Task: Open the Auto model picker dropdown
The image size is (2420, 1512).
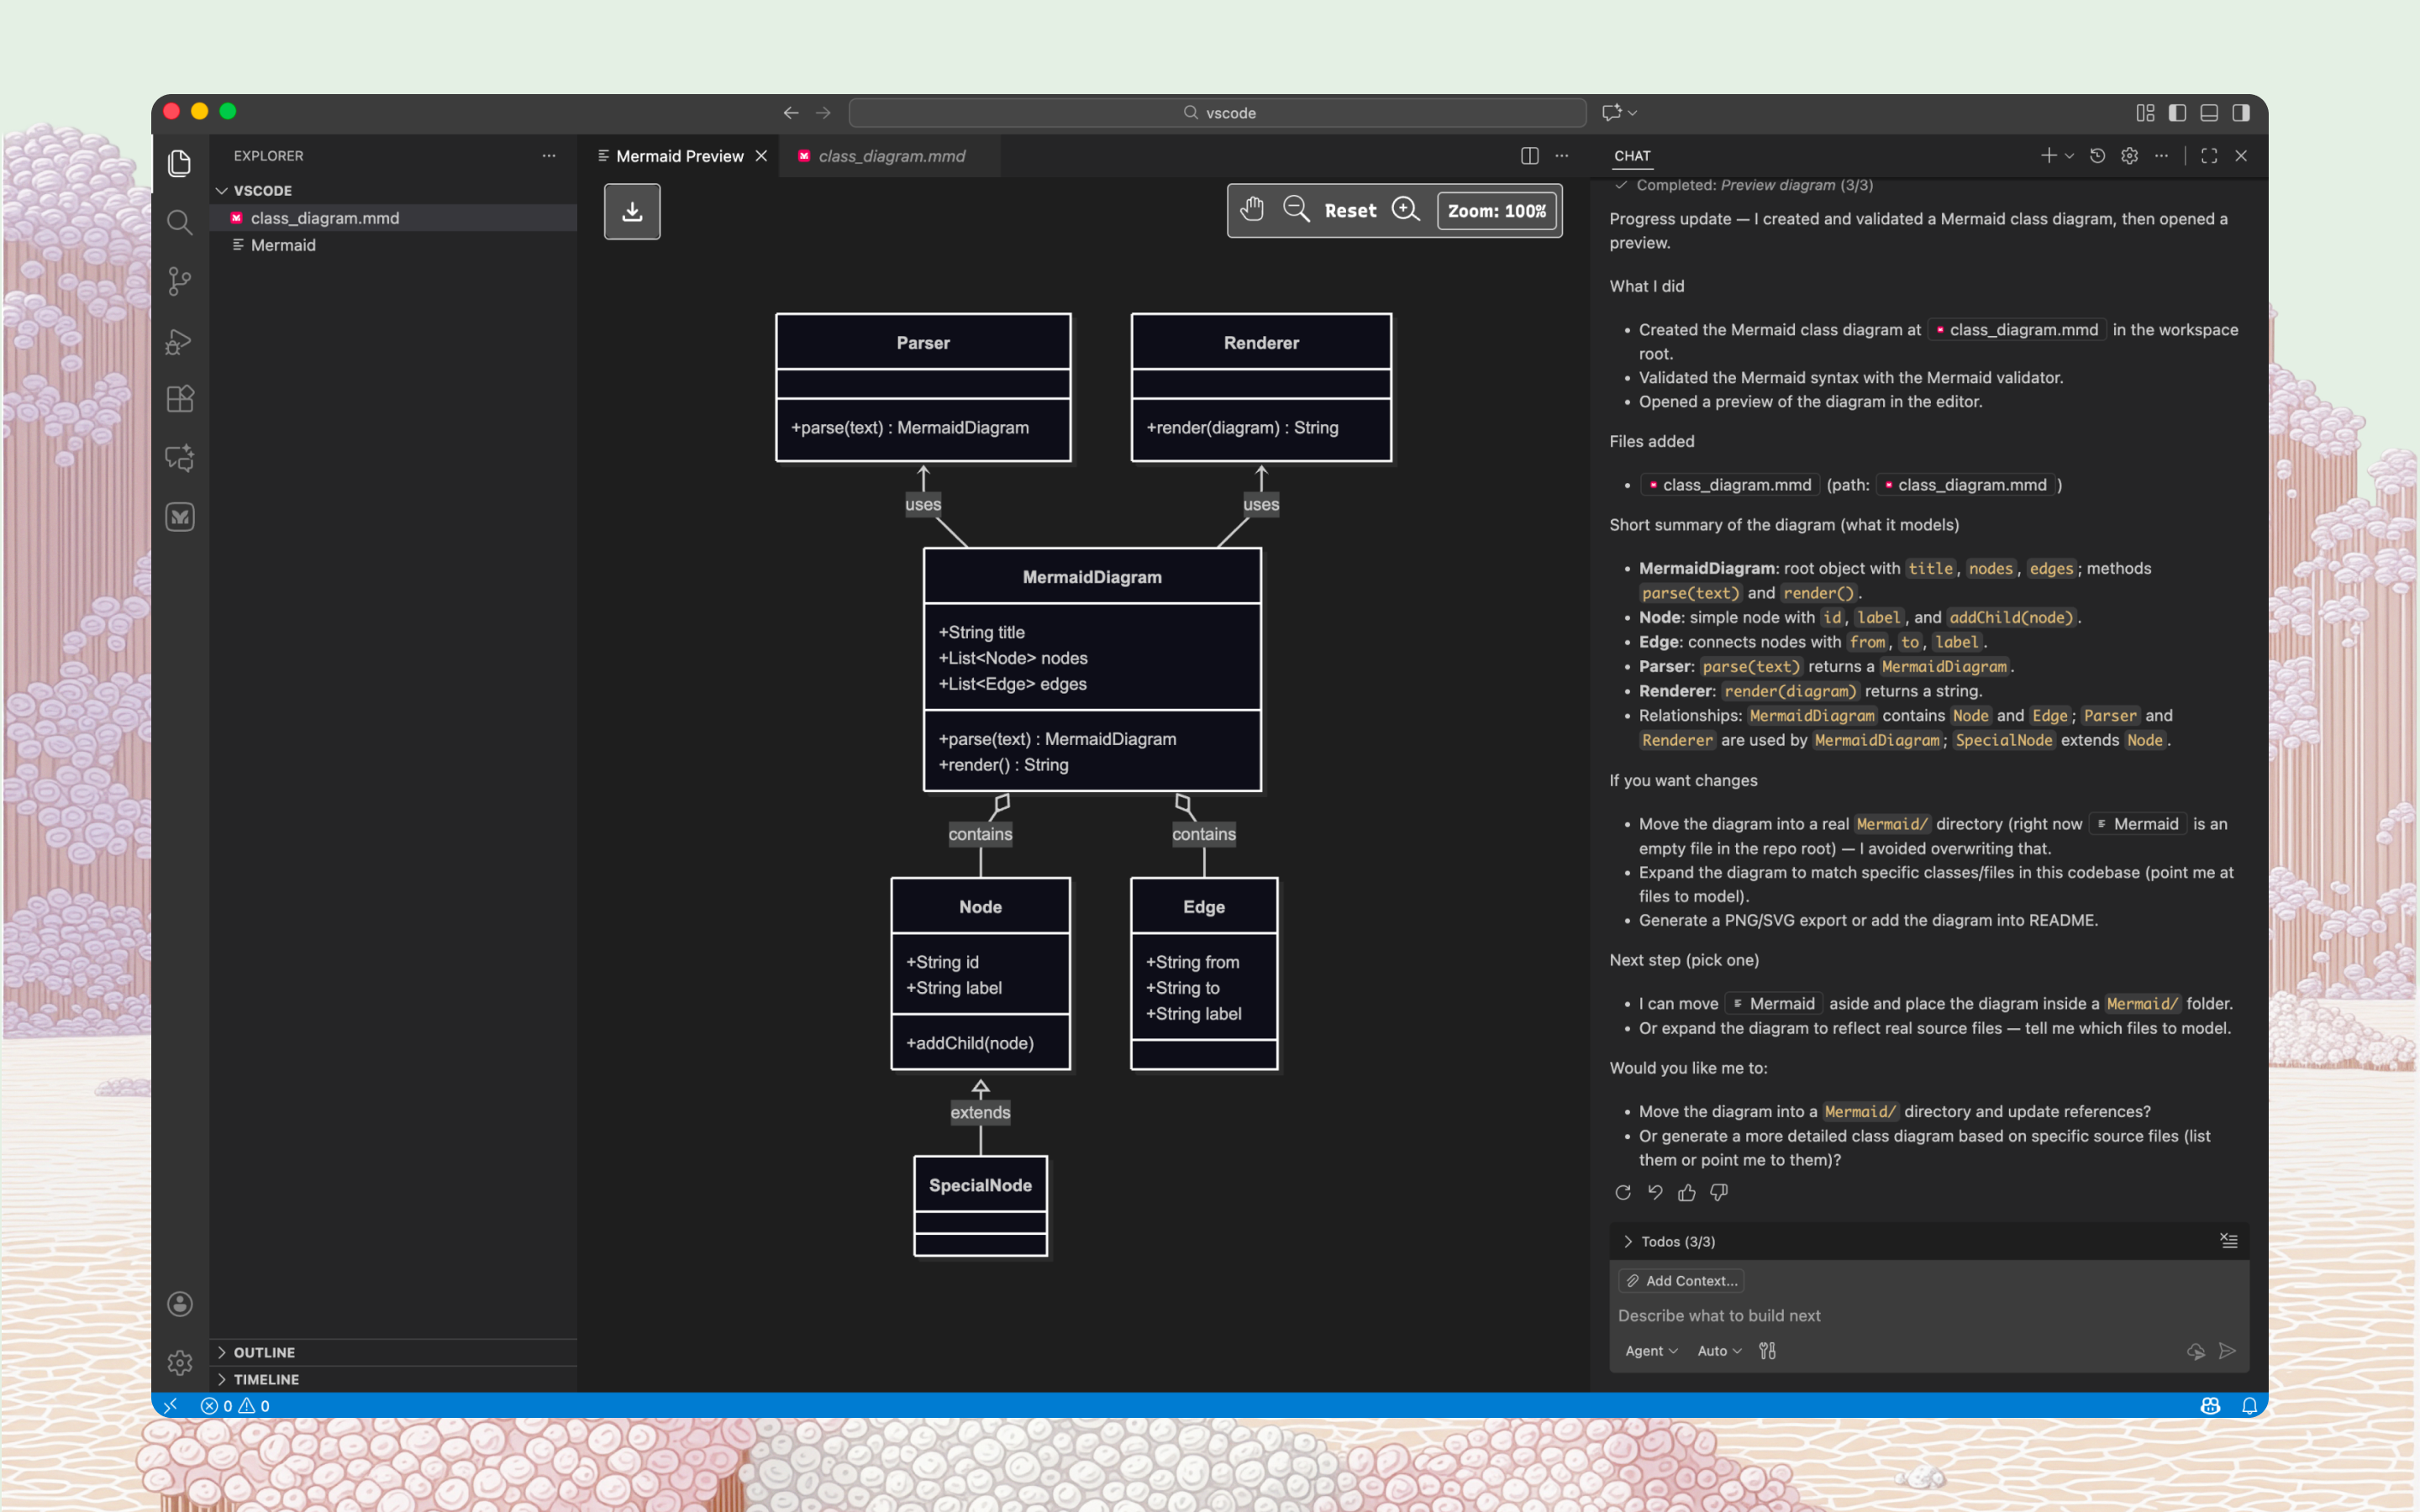Action: point(1718,1351)
